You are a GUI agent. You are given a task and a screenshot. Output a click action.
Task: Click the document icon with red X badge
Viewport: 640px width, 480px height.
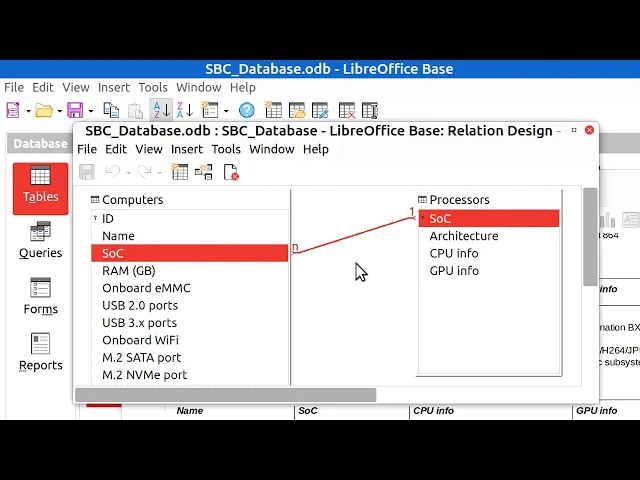[231, 172]
